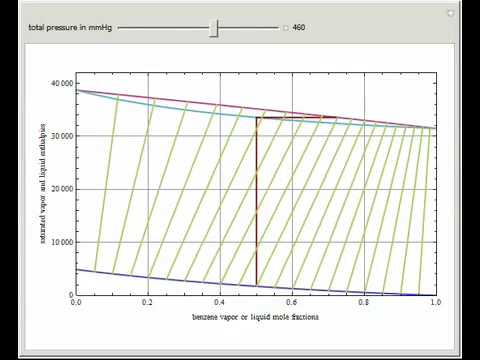Screen dimensions: 480x360
Task: Click the x-axis title 'benzene vapor or liquid mole fractions'
Action: click(255, 317)
